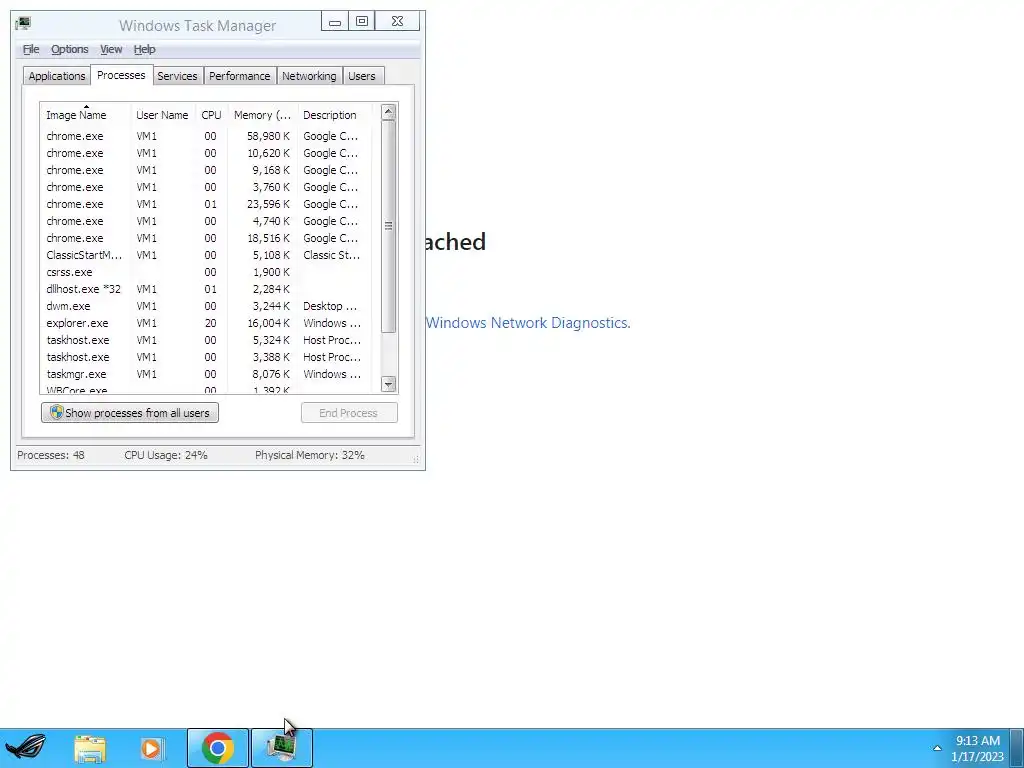Select the dllhost.exe *32 process
Viewport: 1024px width, 768px height.
(x=206, y=289)
